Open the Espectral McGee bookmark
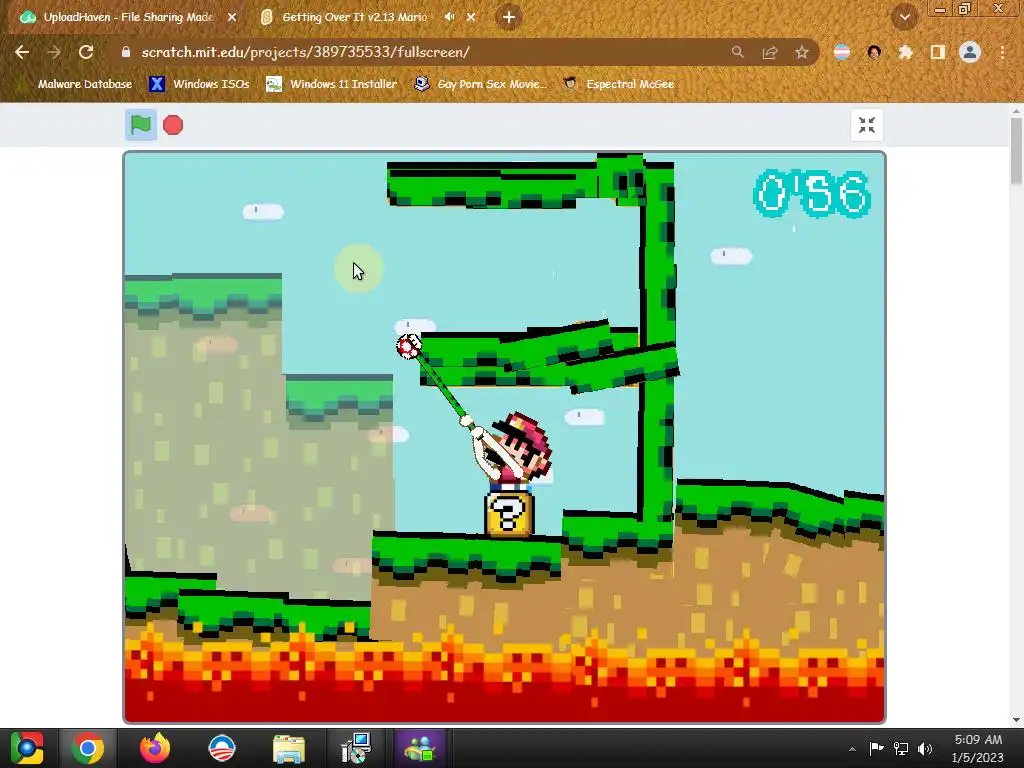Screen dimensions: 1024x768 tap(618, 84)
